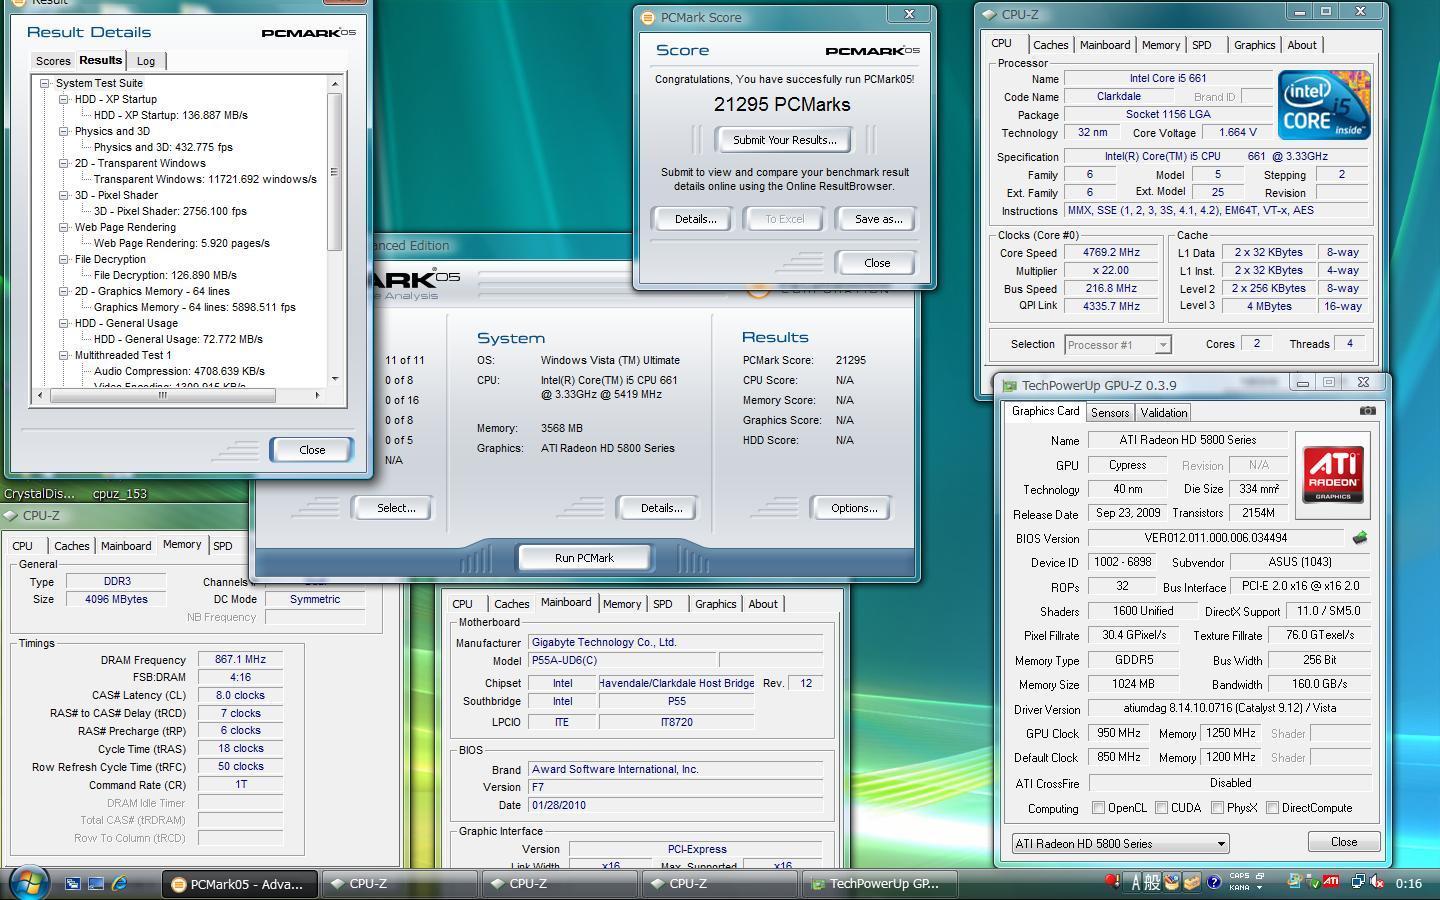1440x900 pixels.
Task: Click scroll-down arrow in Result Details list
Action: coord(335,379)
